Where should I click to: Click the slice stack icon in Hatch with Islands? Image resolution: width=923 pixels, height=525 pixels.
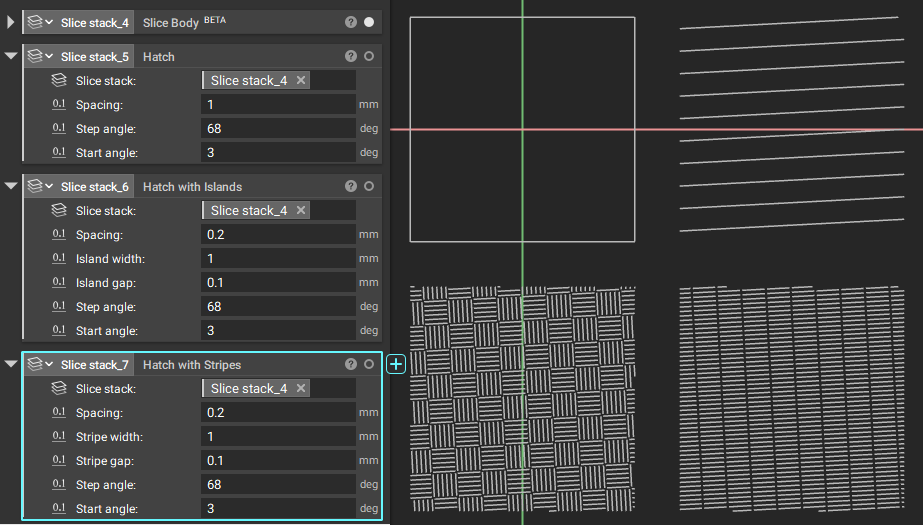tap(59, 210)
